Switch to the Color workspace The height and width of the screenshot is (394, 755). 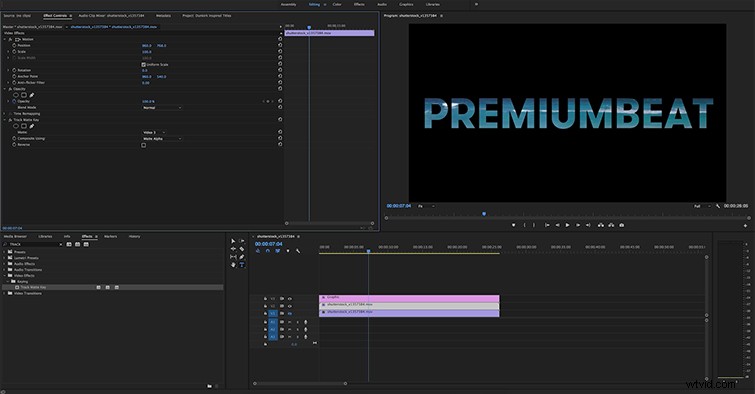pos(337,4)
